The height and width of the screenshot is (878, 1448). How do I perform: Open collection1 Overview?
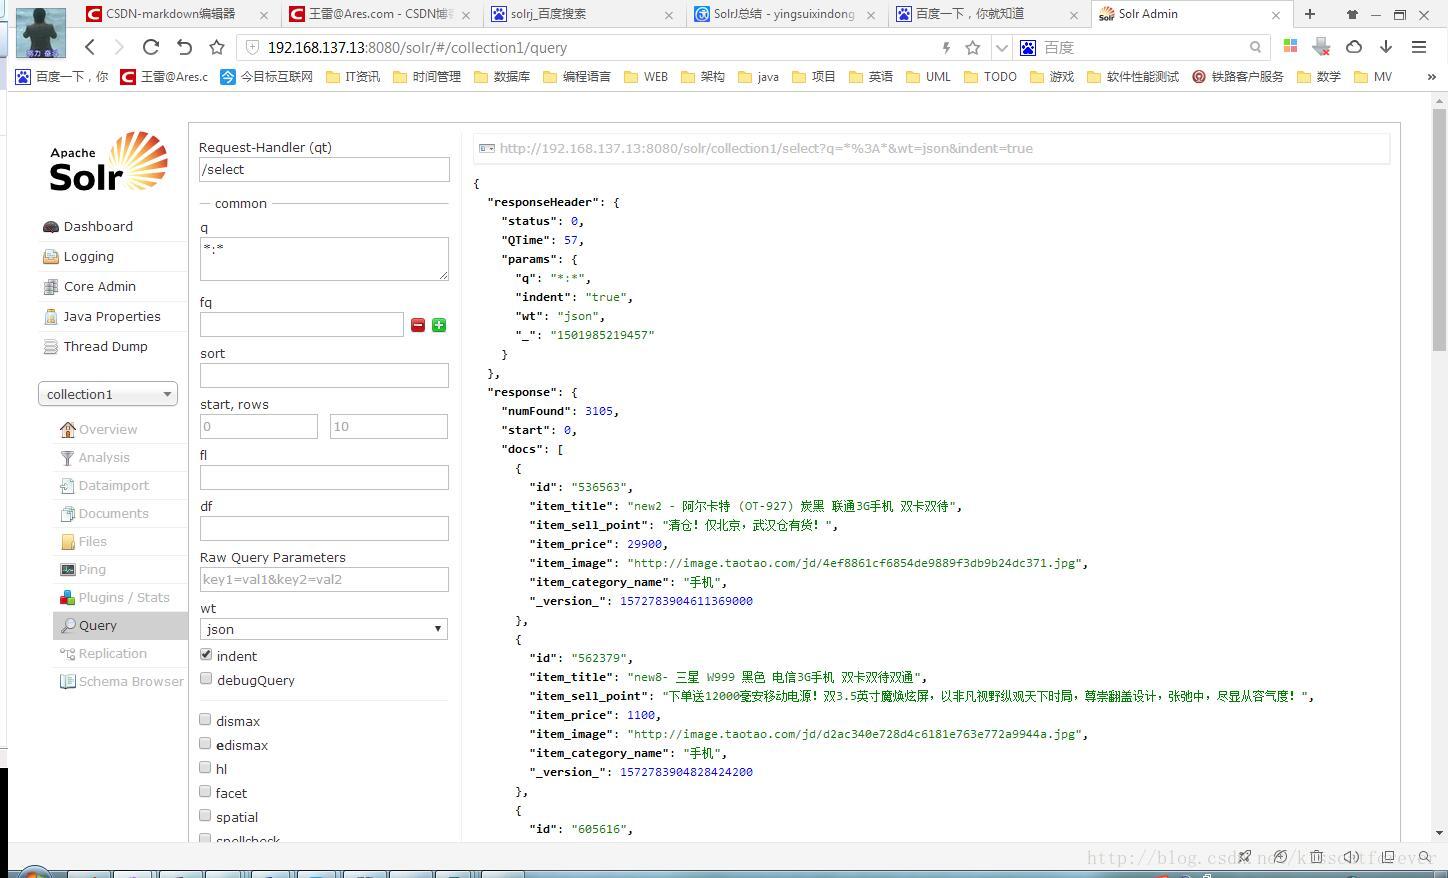pos(108,430)
